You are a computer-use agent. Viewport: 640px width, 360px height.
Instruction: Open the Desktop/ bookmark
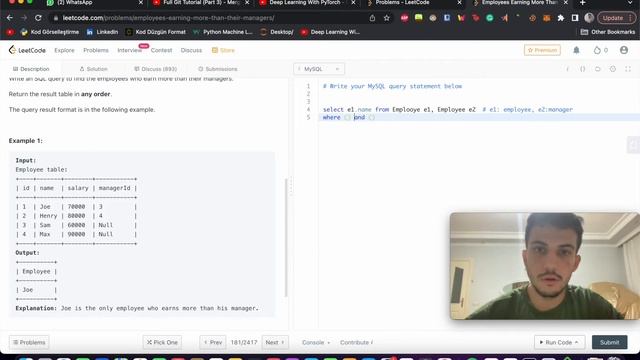click(x=277, y=32)
